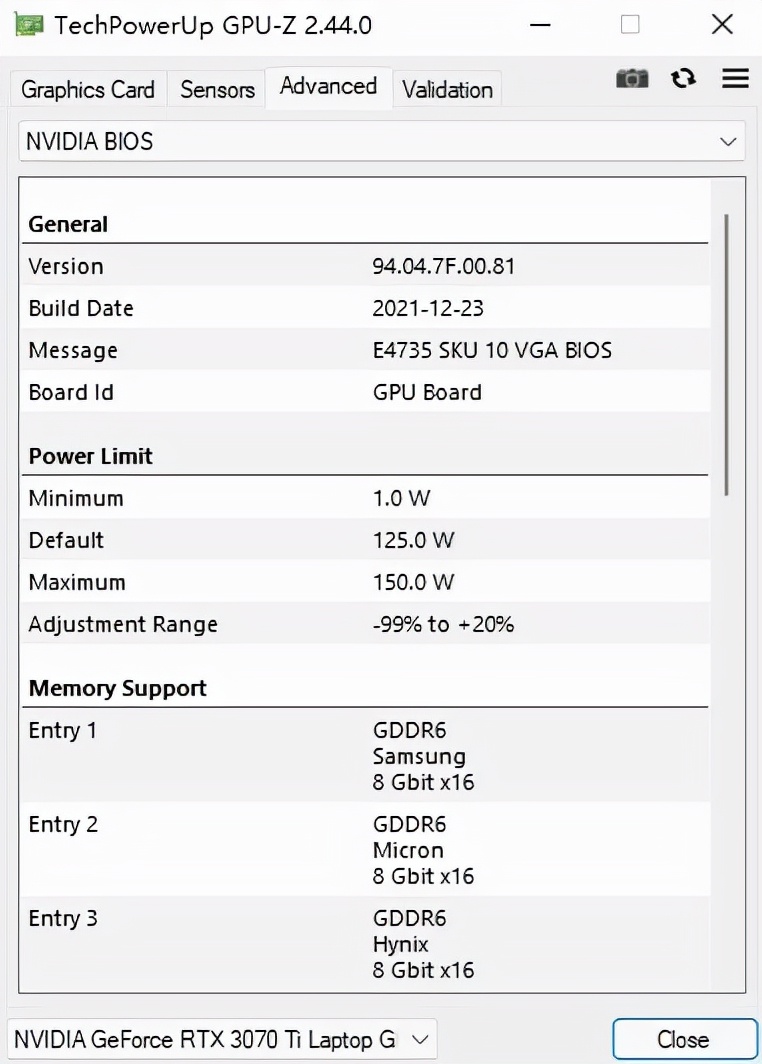Click the Default power limit row
The height and width of the screenshot is (1064, 762).
[x=365, y=540]
